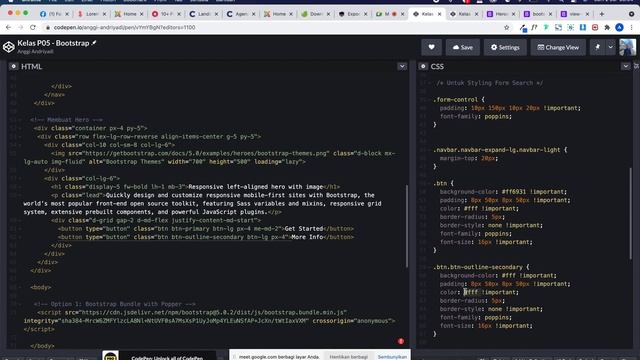640x360 pixels.
Task: Click the 'Get Started' button text in HTML
Action: point(304,229)
